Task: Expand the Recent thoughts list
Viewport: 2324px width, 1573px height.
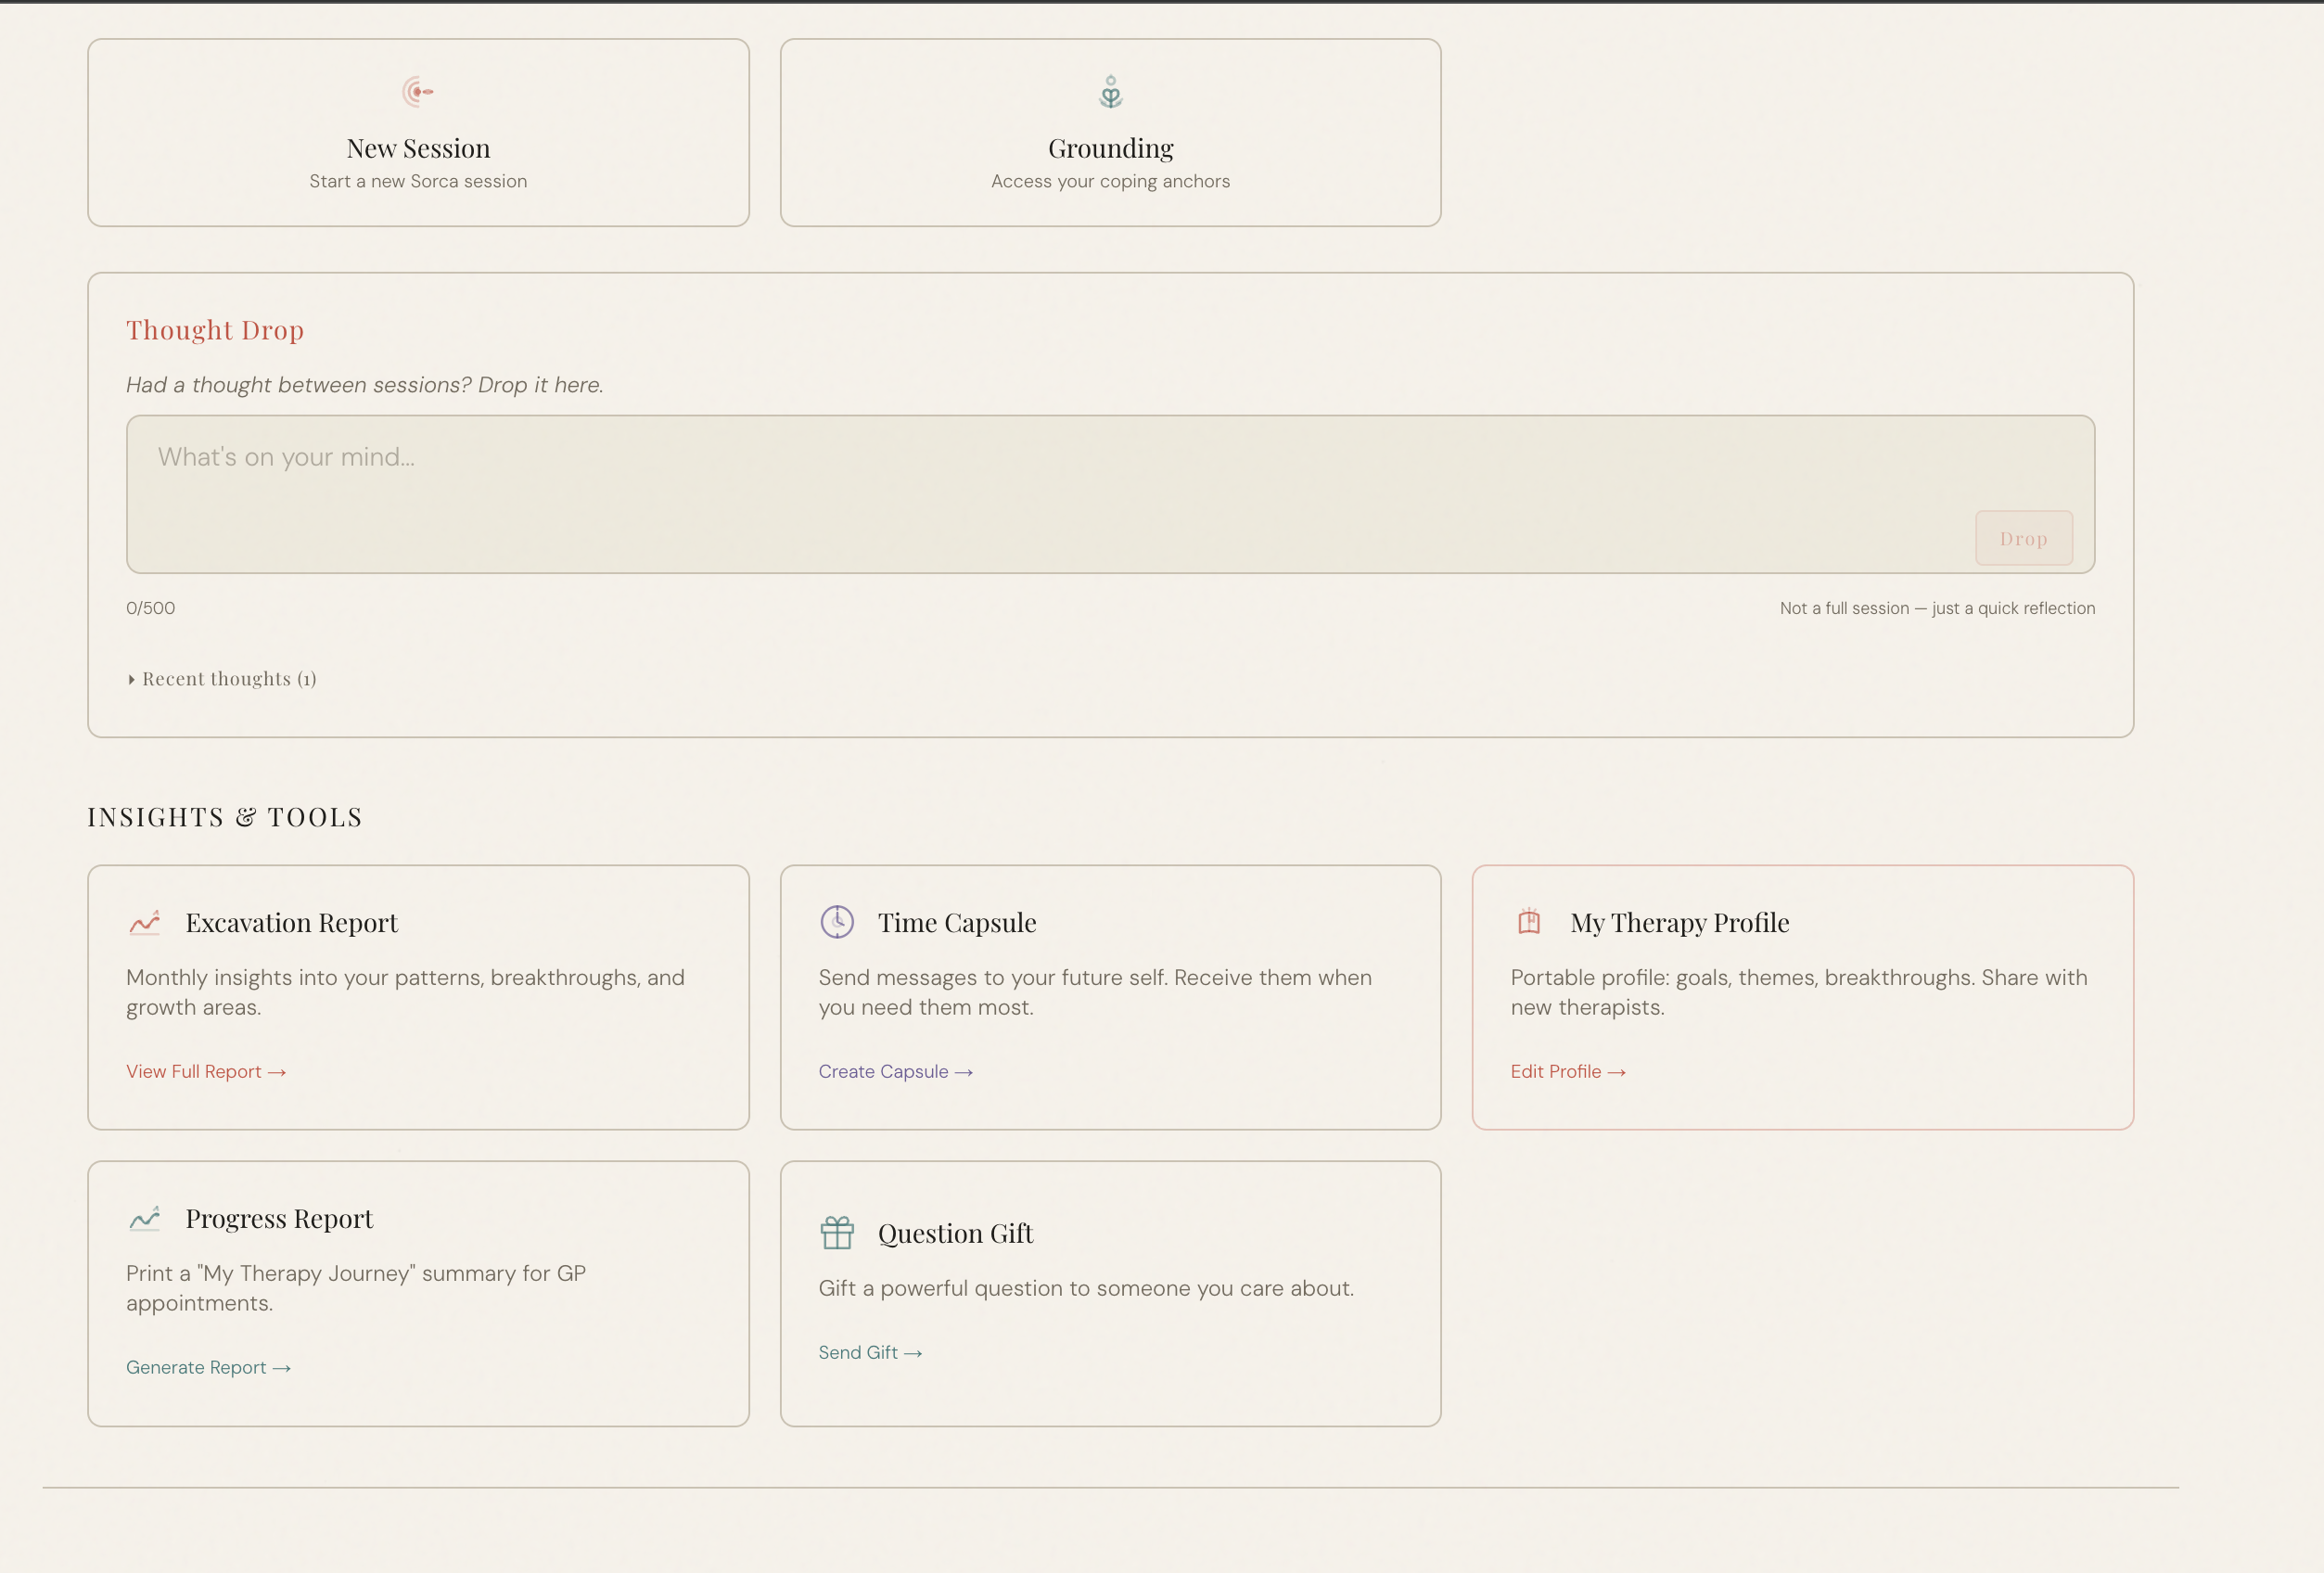Action: pyautogui.click(x=222, y=679)
